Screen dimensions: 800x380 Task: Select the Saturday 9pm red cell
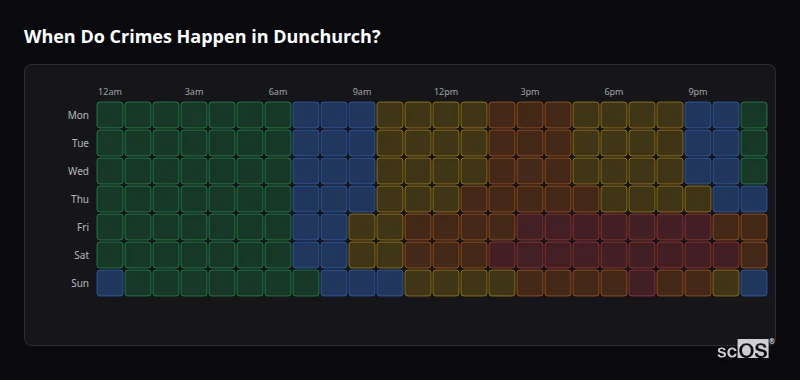point(698,255)
